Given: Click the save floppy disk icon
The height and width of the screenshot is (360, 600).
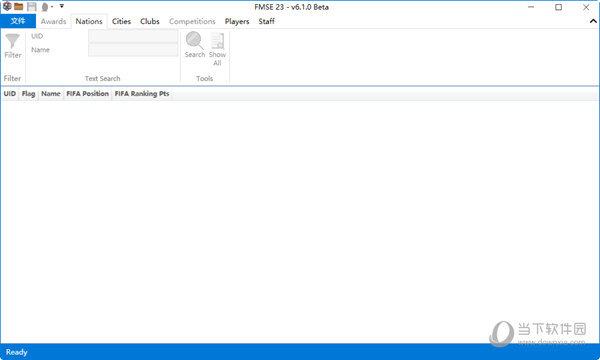Looking at the screenshot, I should [x=32, y=7].
